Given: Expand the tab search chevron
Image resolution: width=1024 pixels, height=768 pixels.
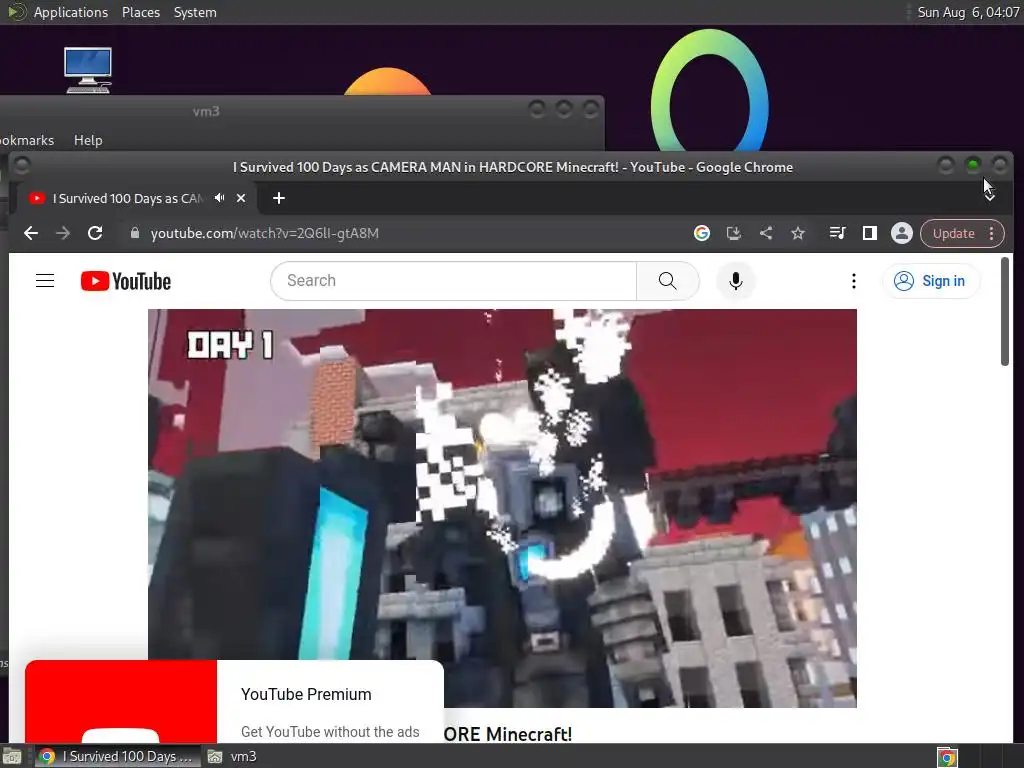Looking at the screenshot, I should point(990,195).
